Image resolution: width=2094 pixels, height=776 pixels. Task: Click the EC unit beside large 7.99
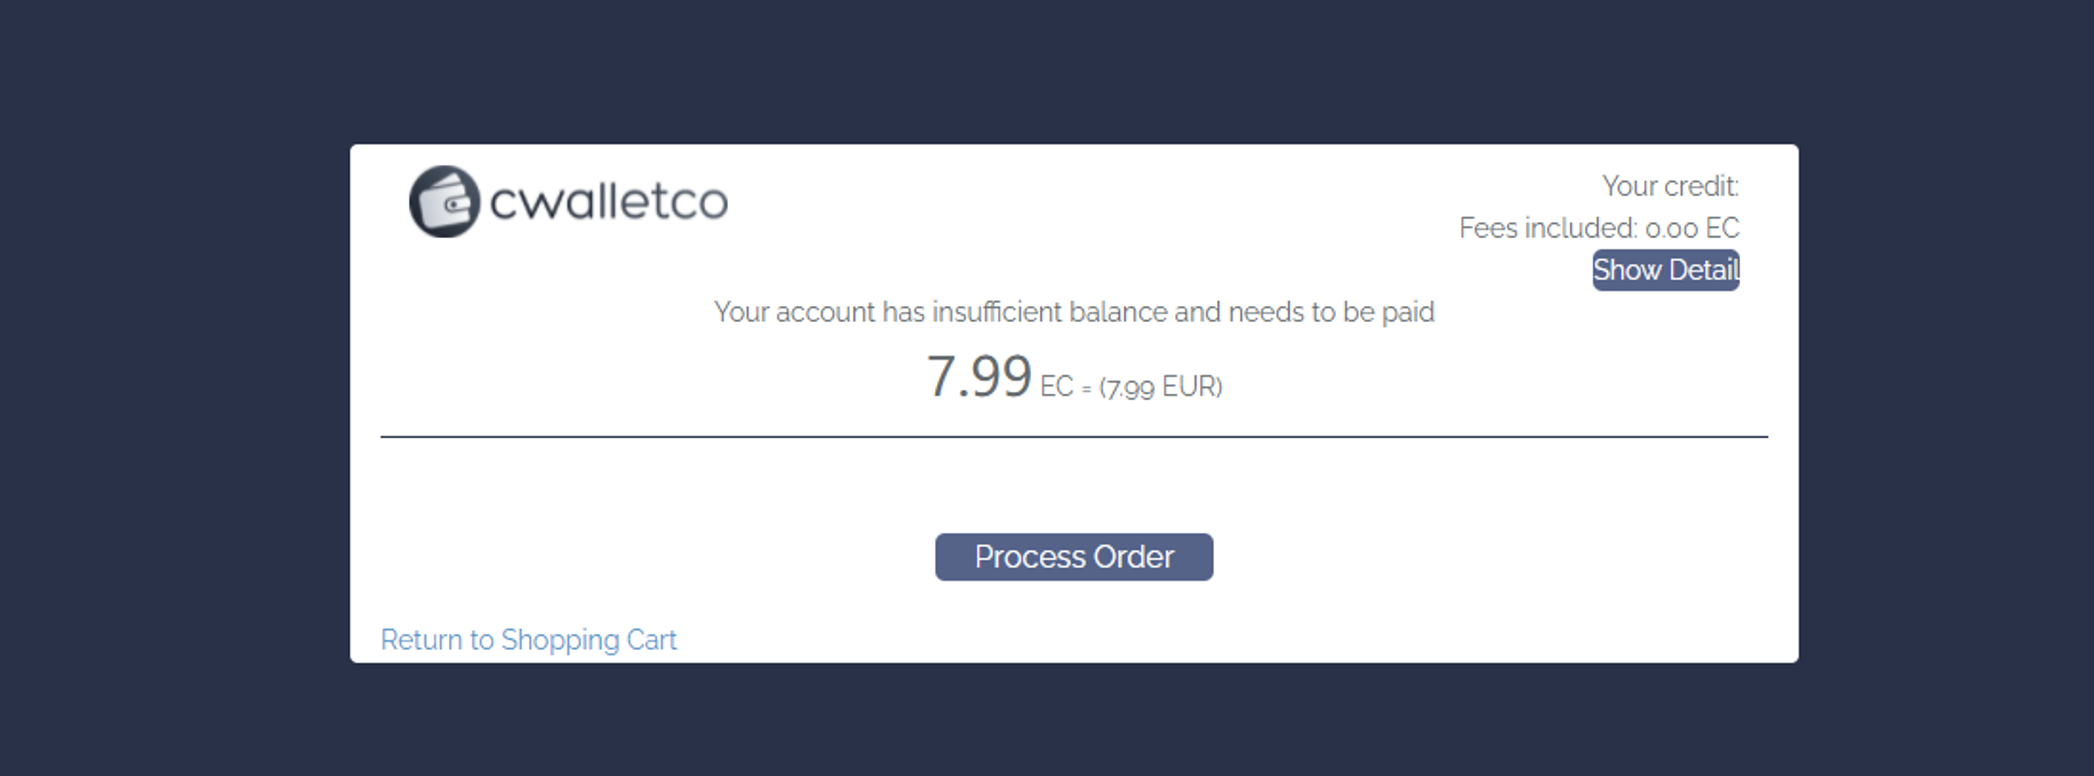[x=1056, y=387]
